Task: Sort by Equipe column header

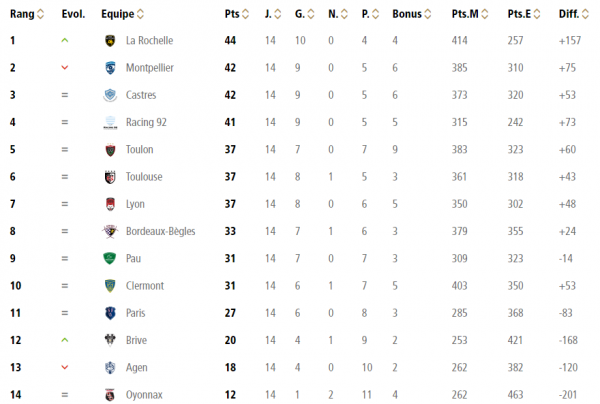Action: pyautogui.click(x=117, y=14)
